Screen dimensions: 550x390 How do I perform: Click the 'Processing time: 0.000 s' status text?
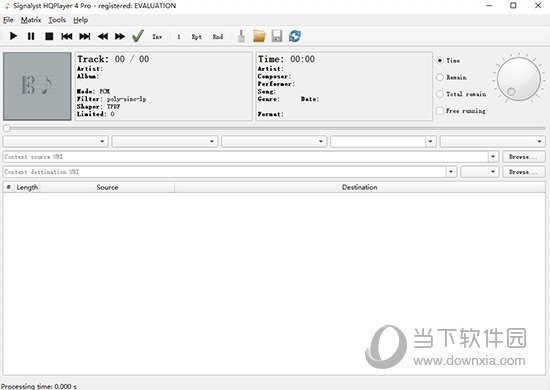tap(39, 386)
